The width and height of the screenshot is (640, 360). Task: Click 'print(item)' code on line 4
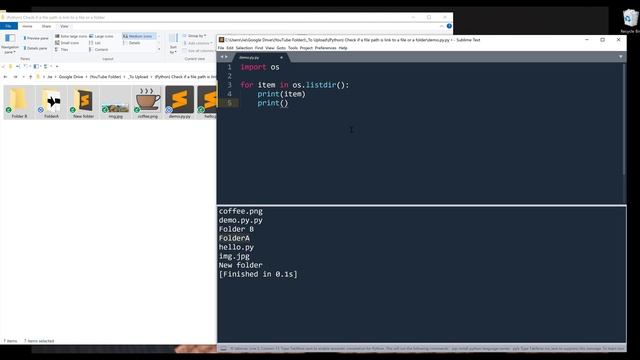coord(281,94)
